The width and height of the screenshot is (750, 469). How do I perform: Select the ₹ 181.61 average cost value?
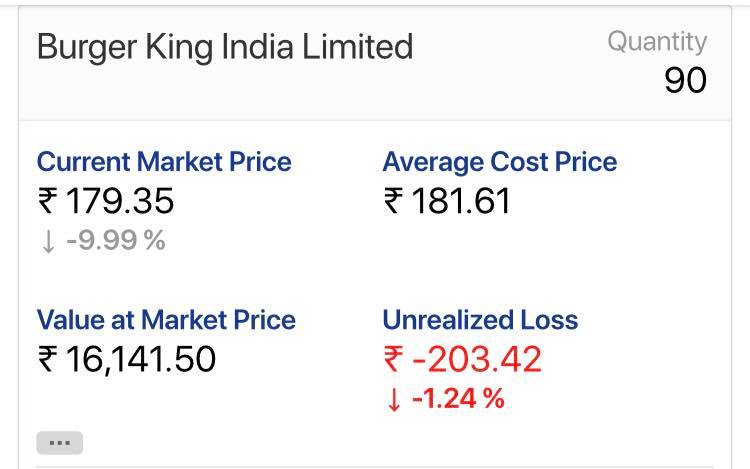pyautogui.click(x=447, y=200)
